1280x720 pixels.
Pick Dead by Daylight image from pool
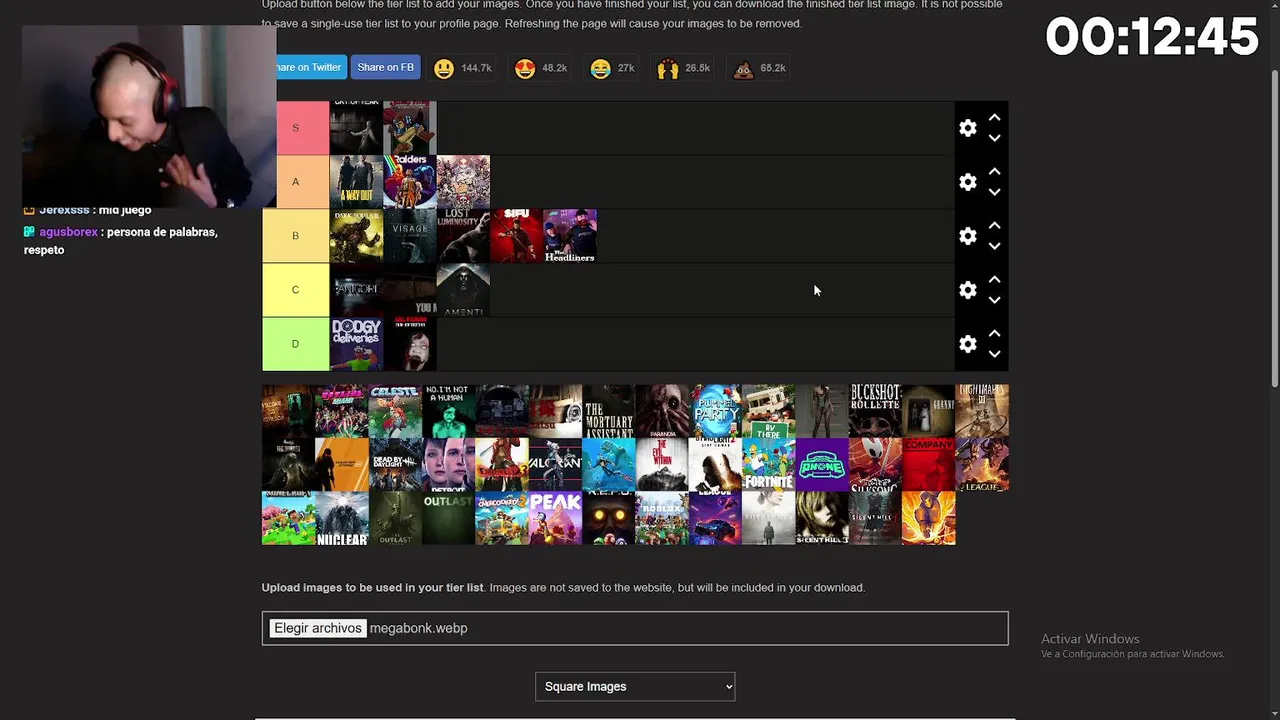pyautogui.click(x=395, y=465)
